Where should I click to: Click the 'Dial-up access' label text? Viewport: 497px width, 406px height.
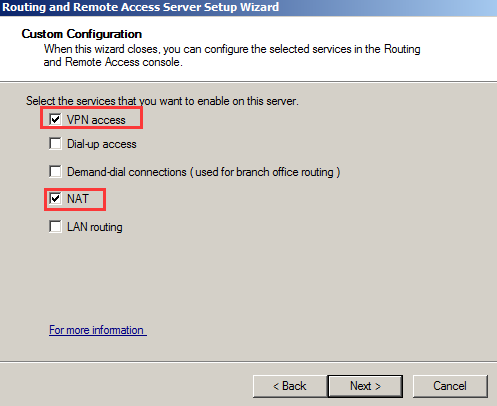(102, 144)
